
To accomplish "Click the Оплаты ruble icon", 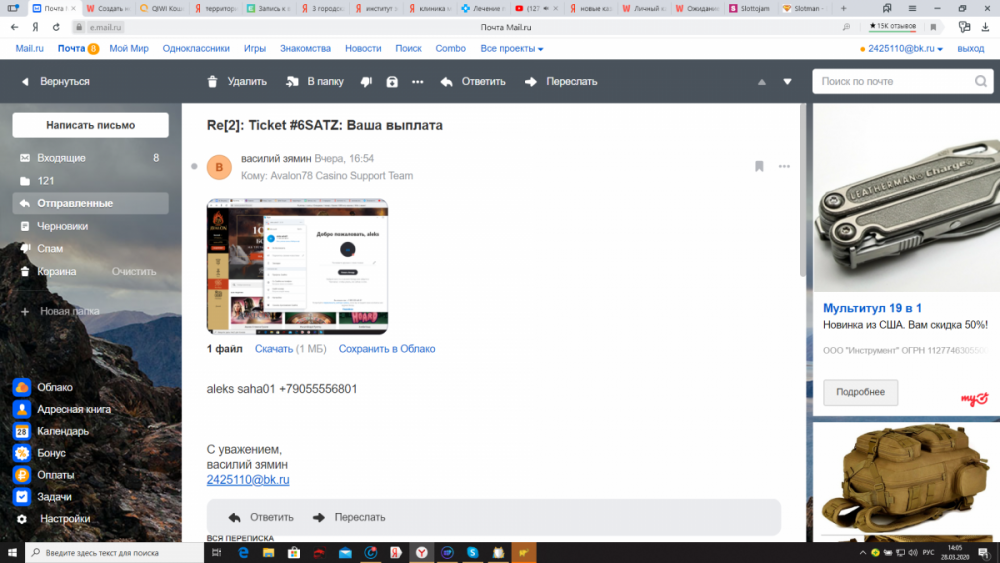I will (x=22, y=475).
